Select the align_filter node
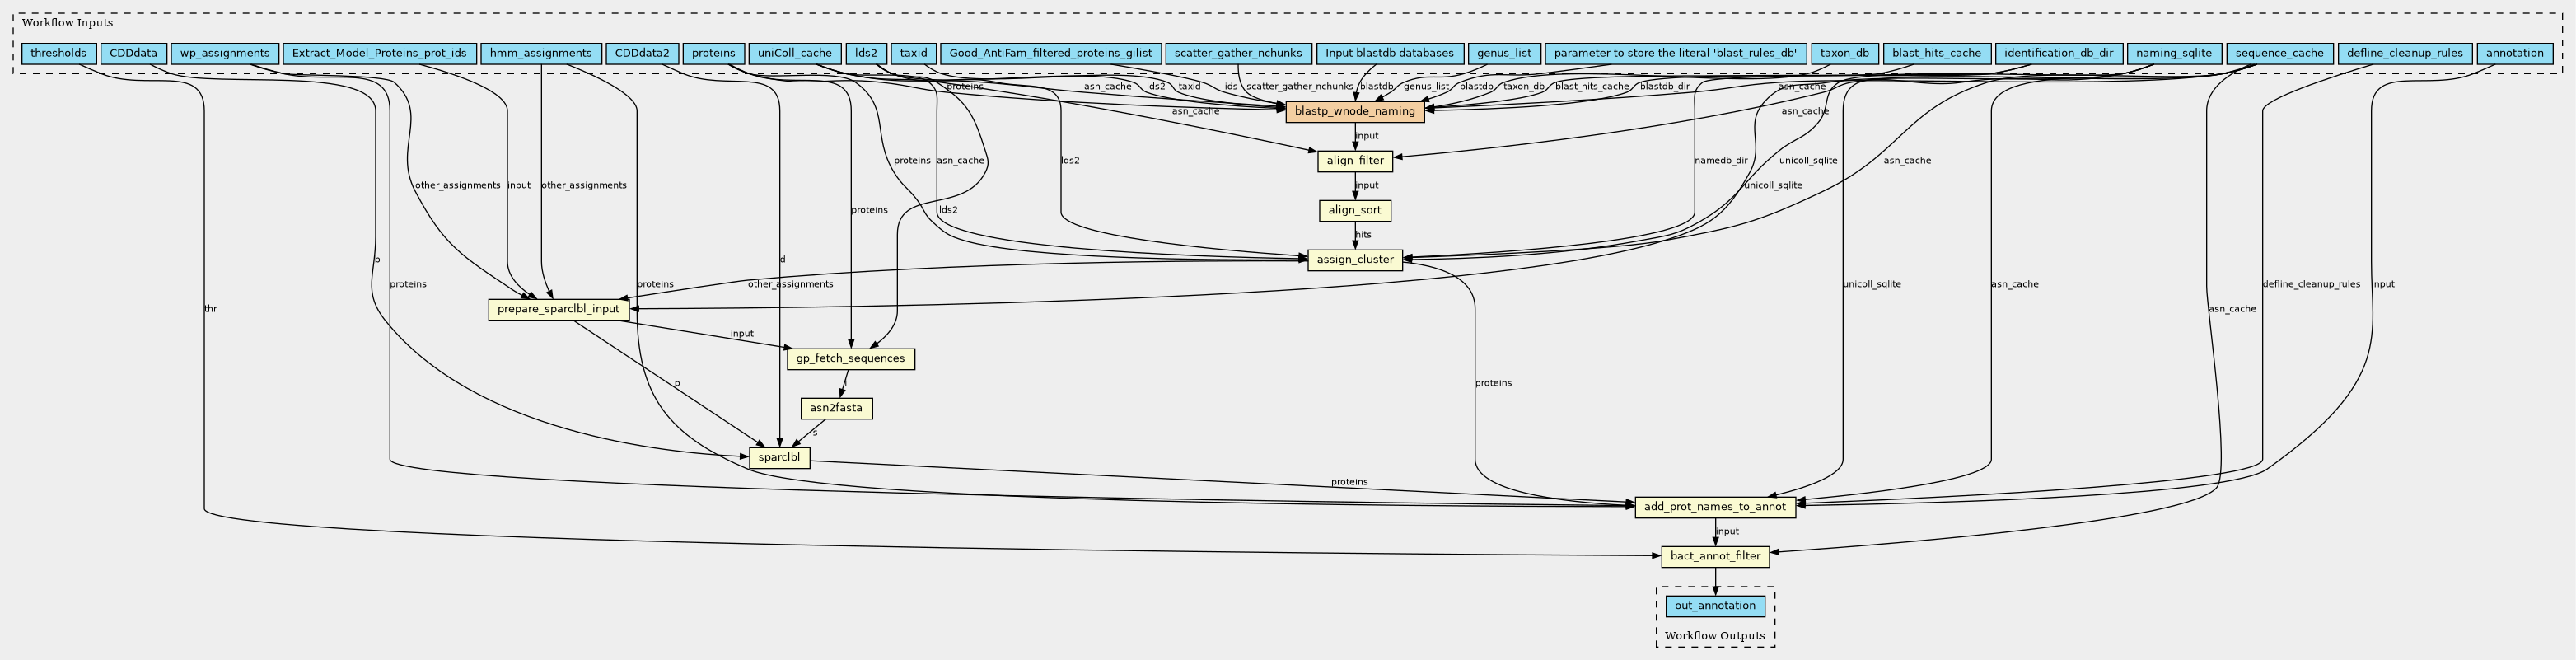Screen dimensions: 2576x660 pyautogui.click(x=1354, y=161)
